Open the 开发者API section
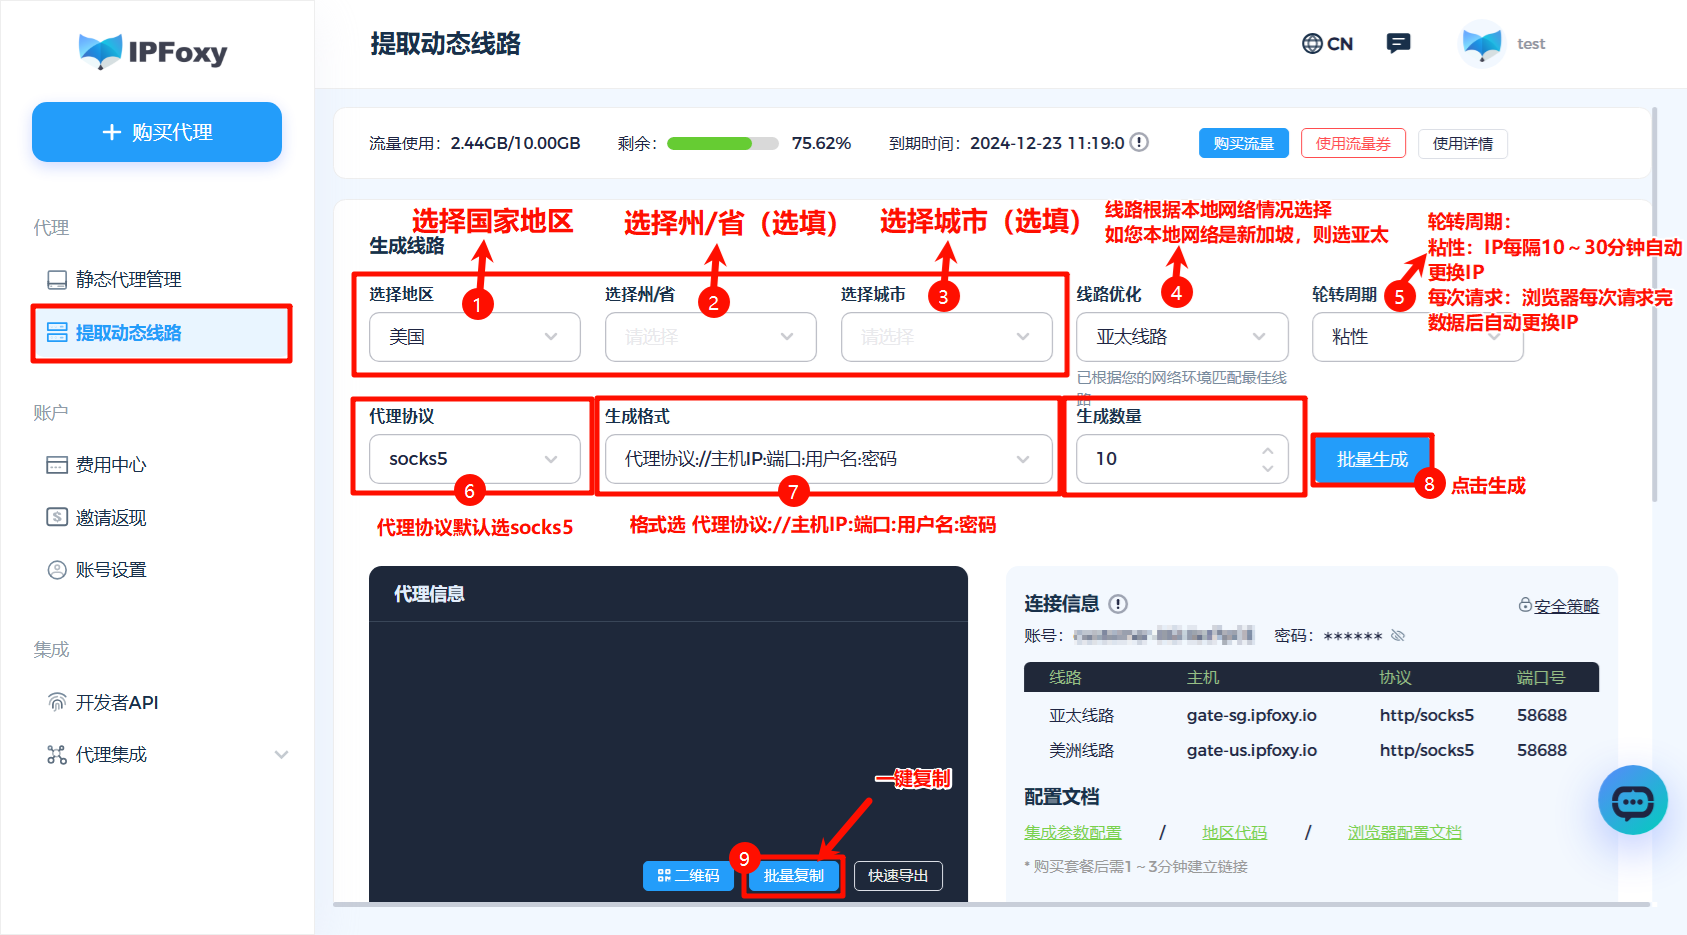The image size is (1687, 935). coord(110,702)
